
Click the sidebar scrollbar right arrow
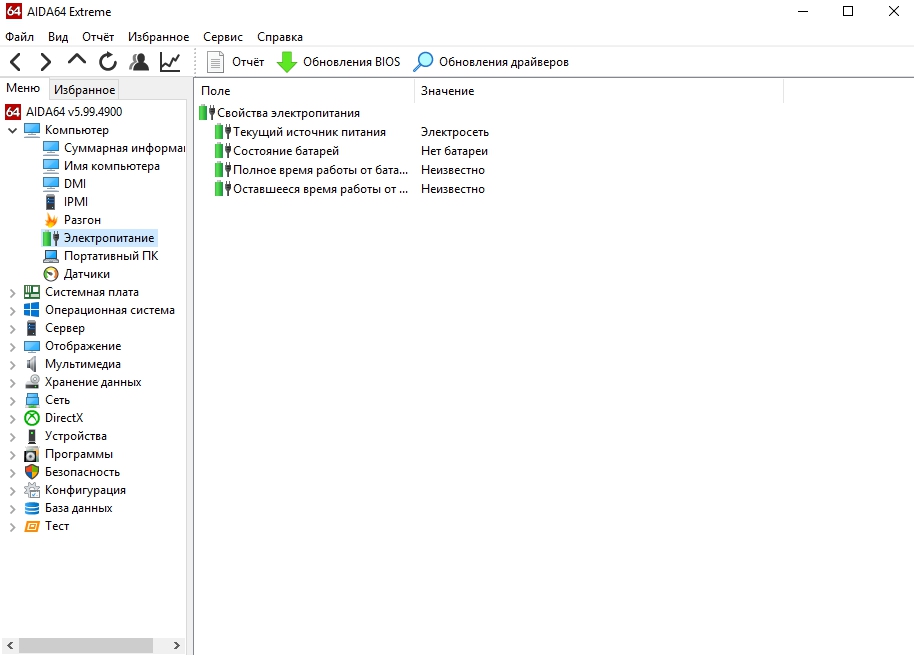point(177,645)
